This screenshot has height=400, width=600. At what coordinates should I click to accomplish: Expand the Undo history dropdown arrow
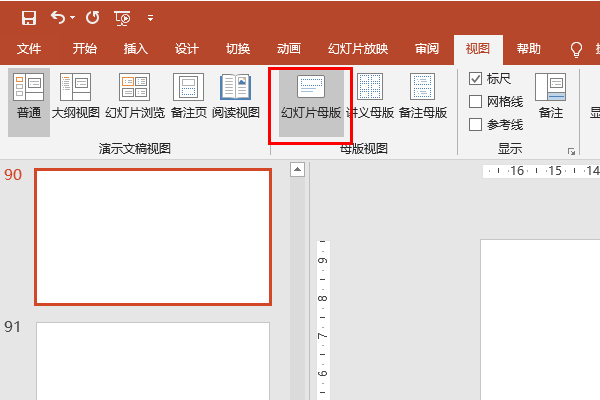[73, 18]
